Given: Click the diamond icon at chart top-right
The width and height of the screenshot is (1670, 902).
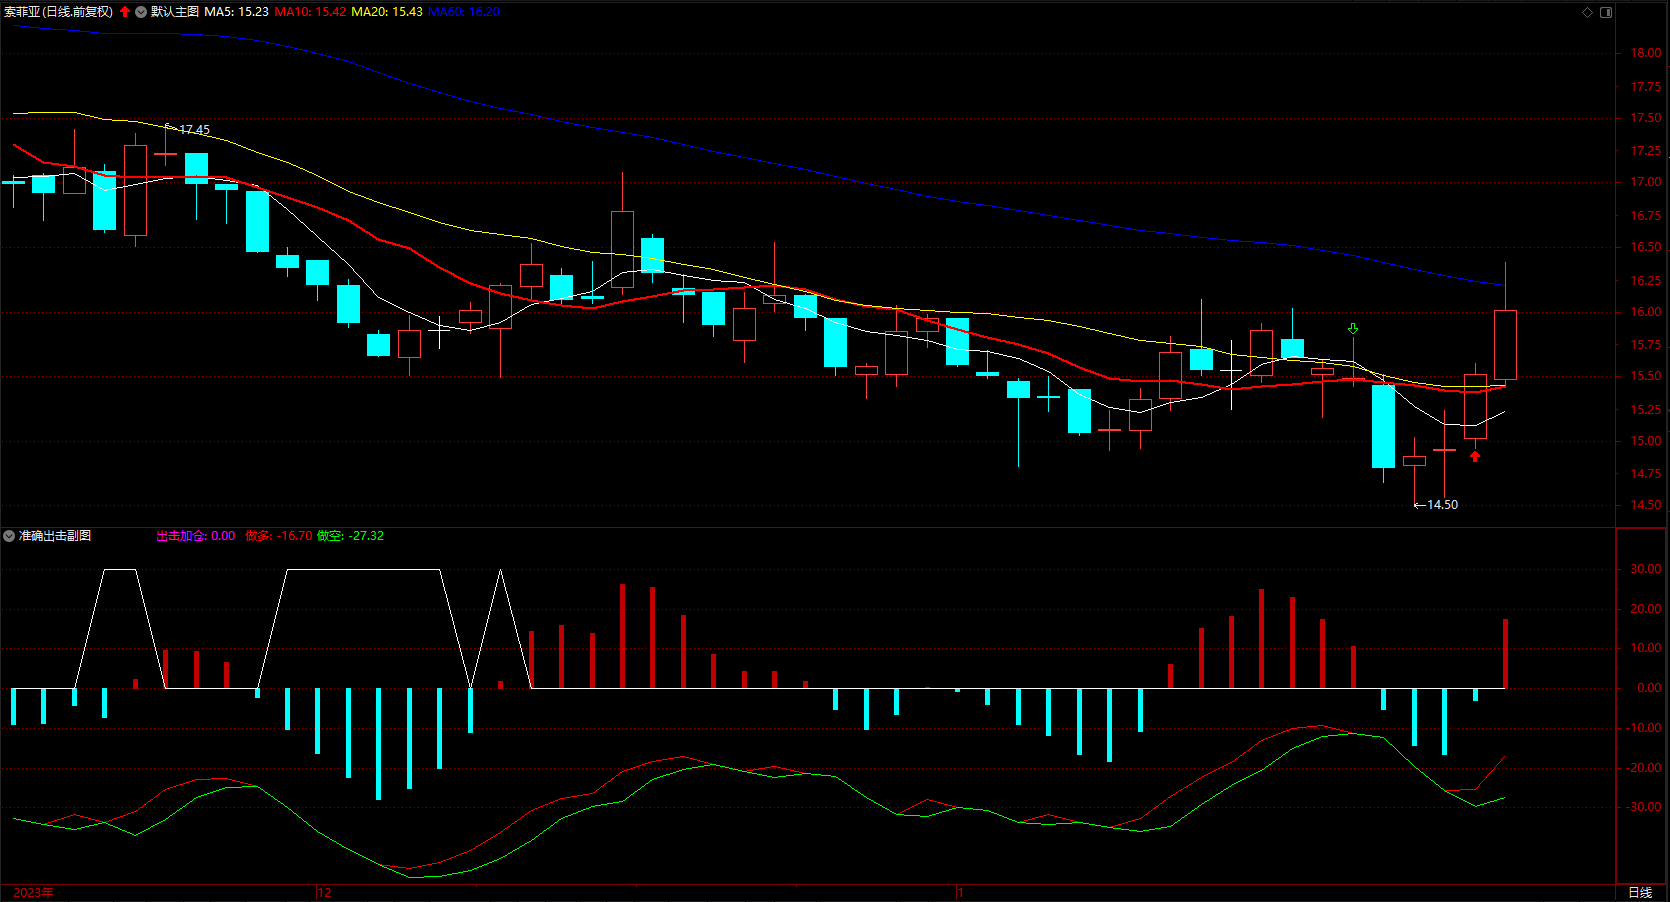Looking at the screenshot, I should pyautogui.click(x=1587, y=12).
